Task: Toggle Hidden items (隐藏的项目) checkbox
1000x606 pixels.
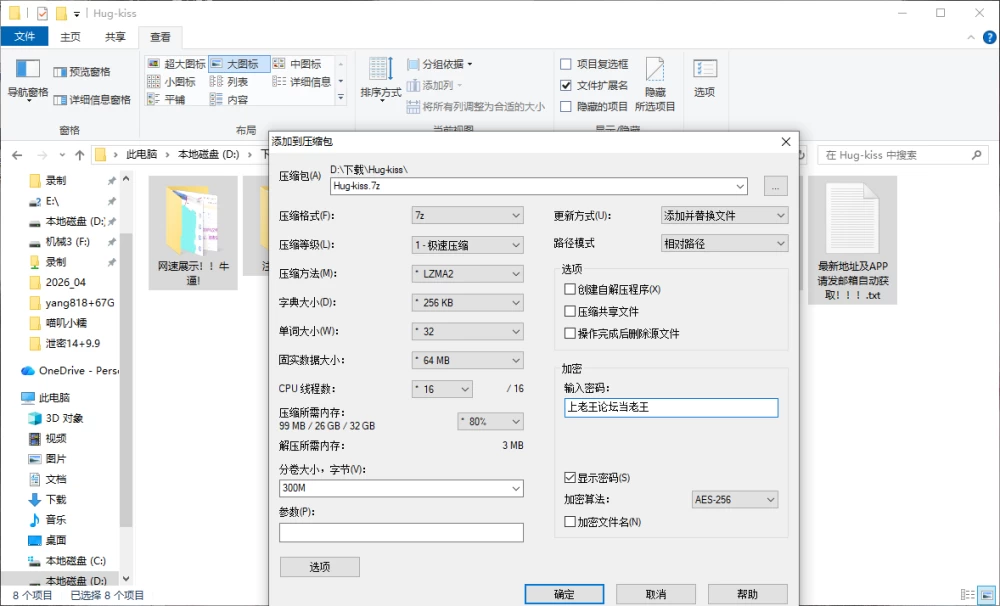Action: 566,107
